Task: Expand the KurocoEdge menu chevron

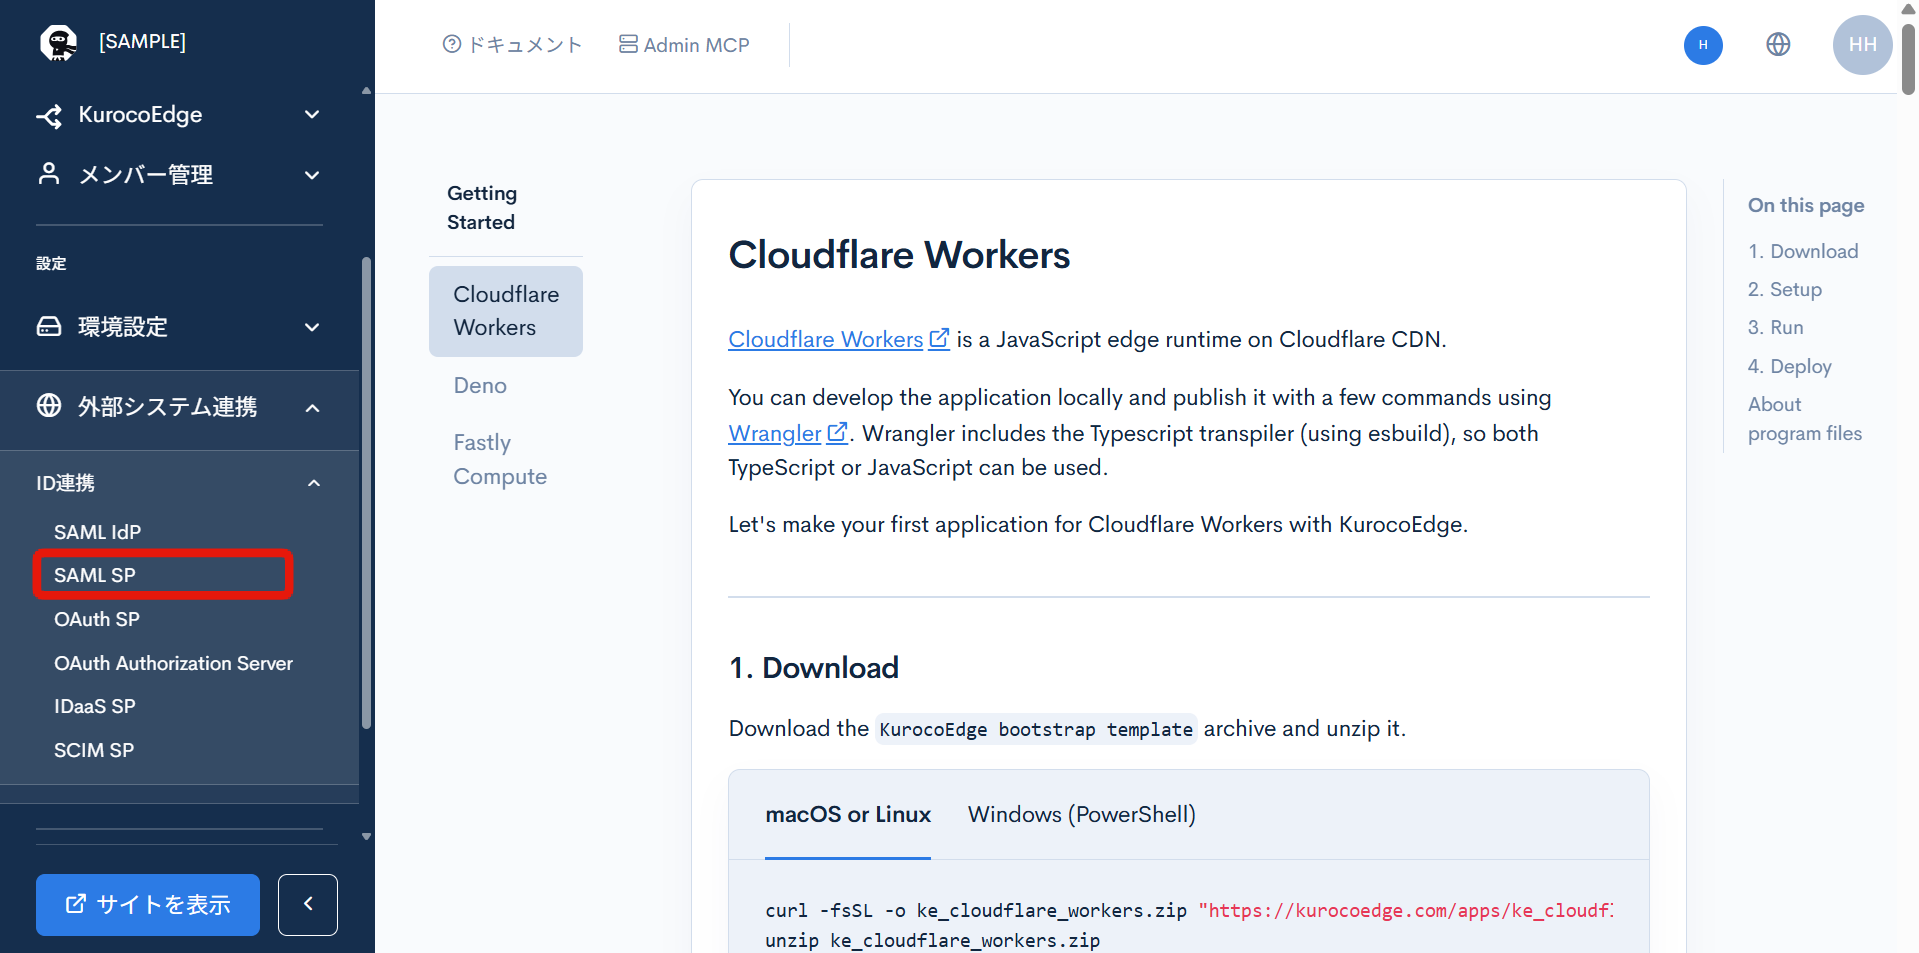Action: [312, 115]
